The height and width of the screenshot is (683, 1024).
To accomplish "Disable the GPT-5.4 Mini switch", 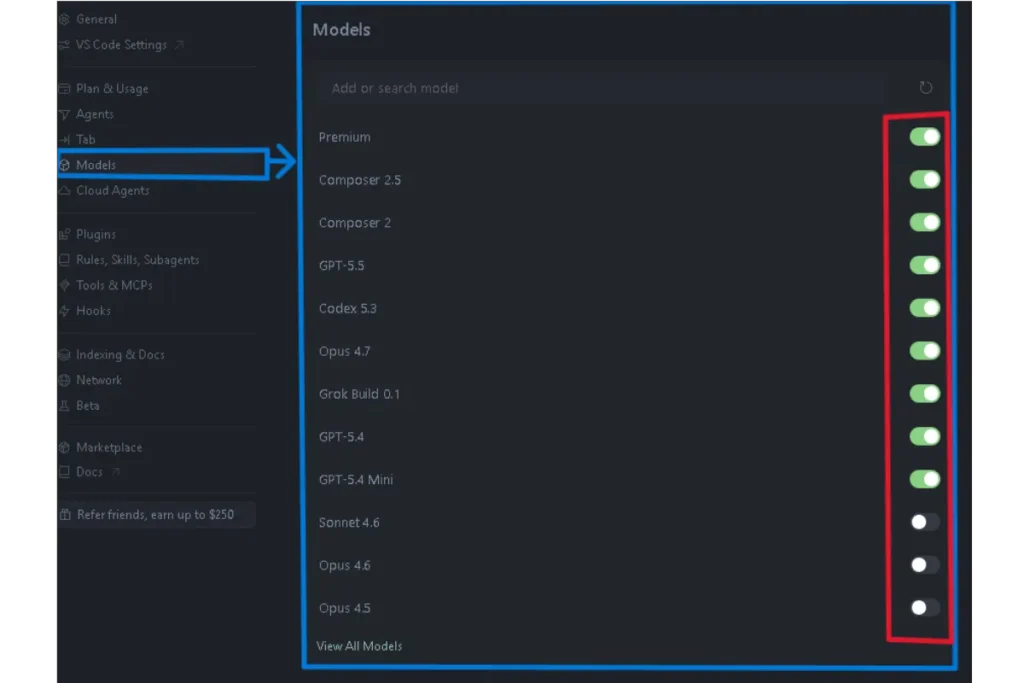I will coord(925,479).
